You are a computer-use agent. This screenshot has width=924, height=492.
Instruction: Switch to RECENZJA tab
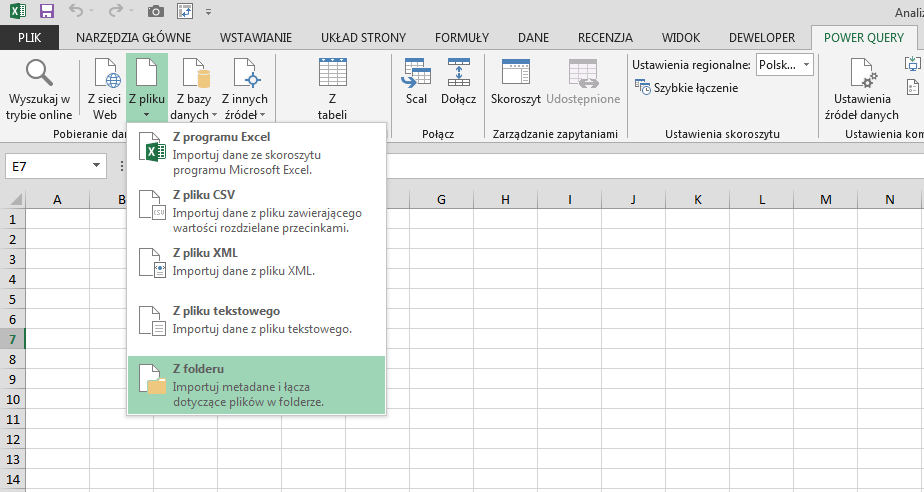(x=605, y=38)
